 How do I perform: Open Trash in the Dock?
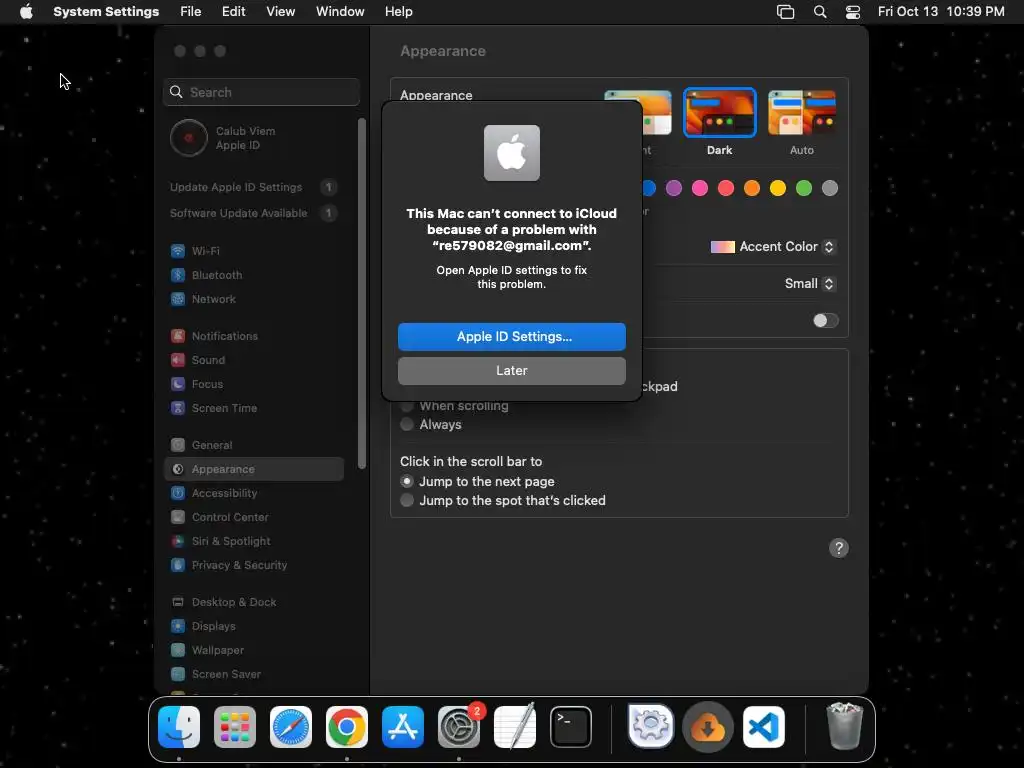(x=844, y=727)
